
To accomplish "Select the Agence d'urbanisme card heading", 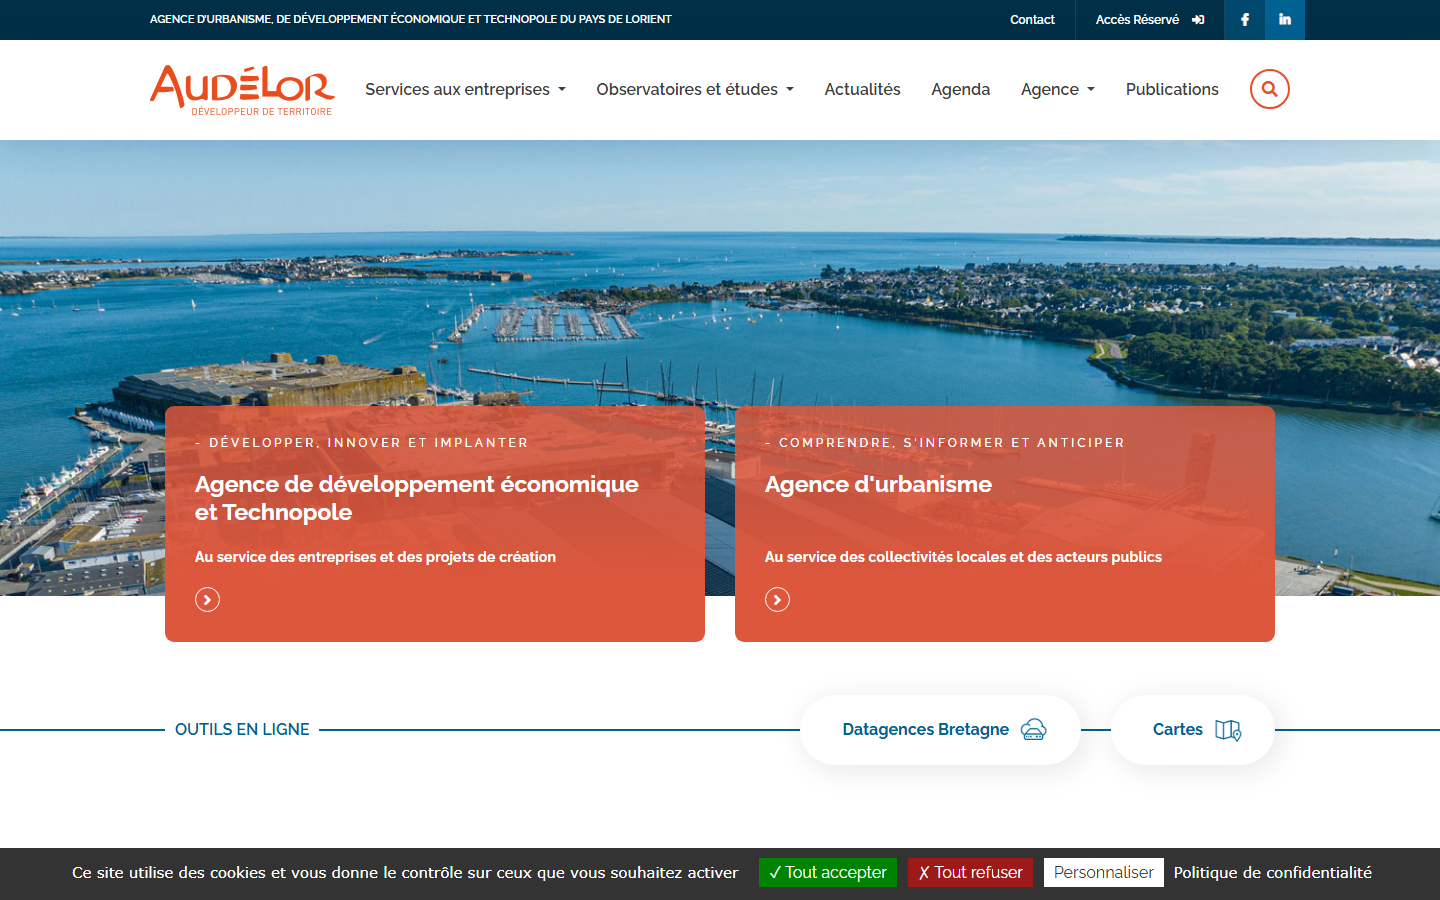I will tap(878, 484).
